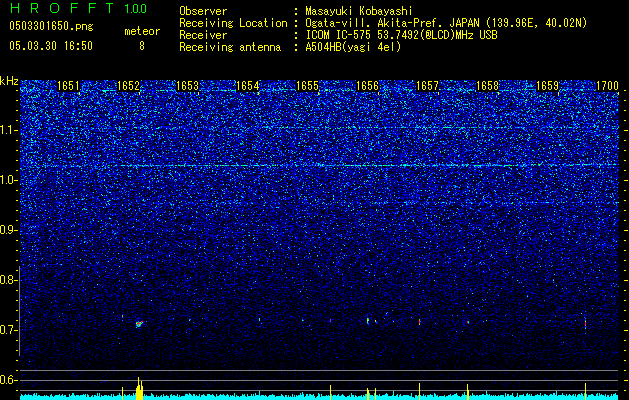
Task: Select receiver text ICOM IC-575 53.7492 MHz USB
Action: [x=401, y=35]
